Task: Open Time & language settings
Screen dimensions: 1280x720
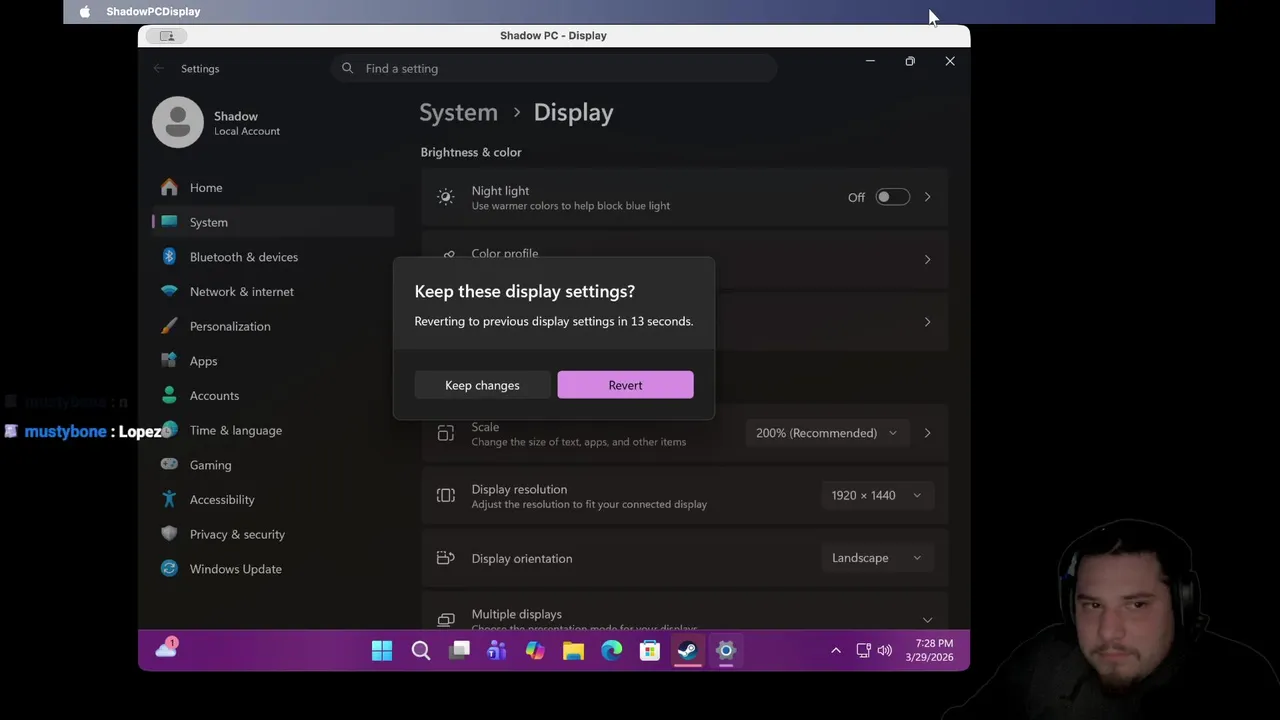Action: [273, 430]
